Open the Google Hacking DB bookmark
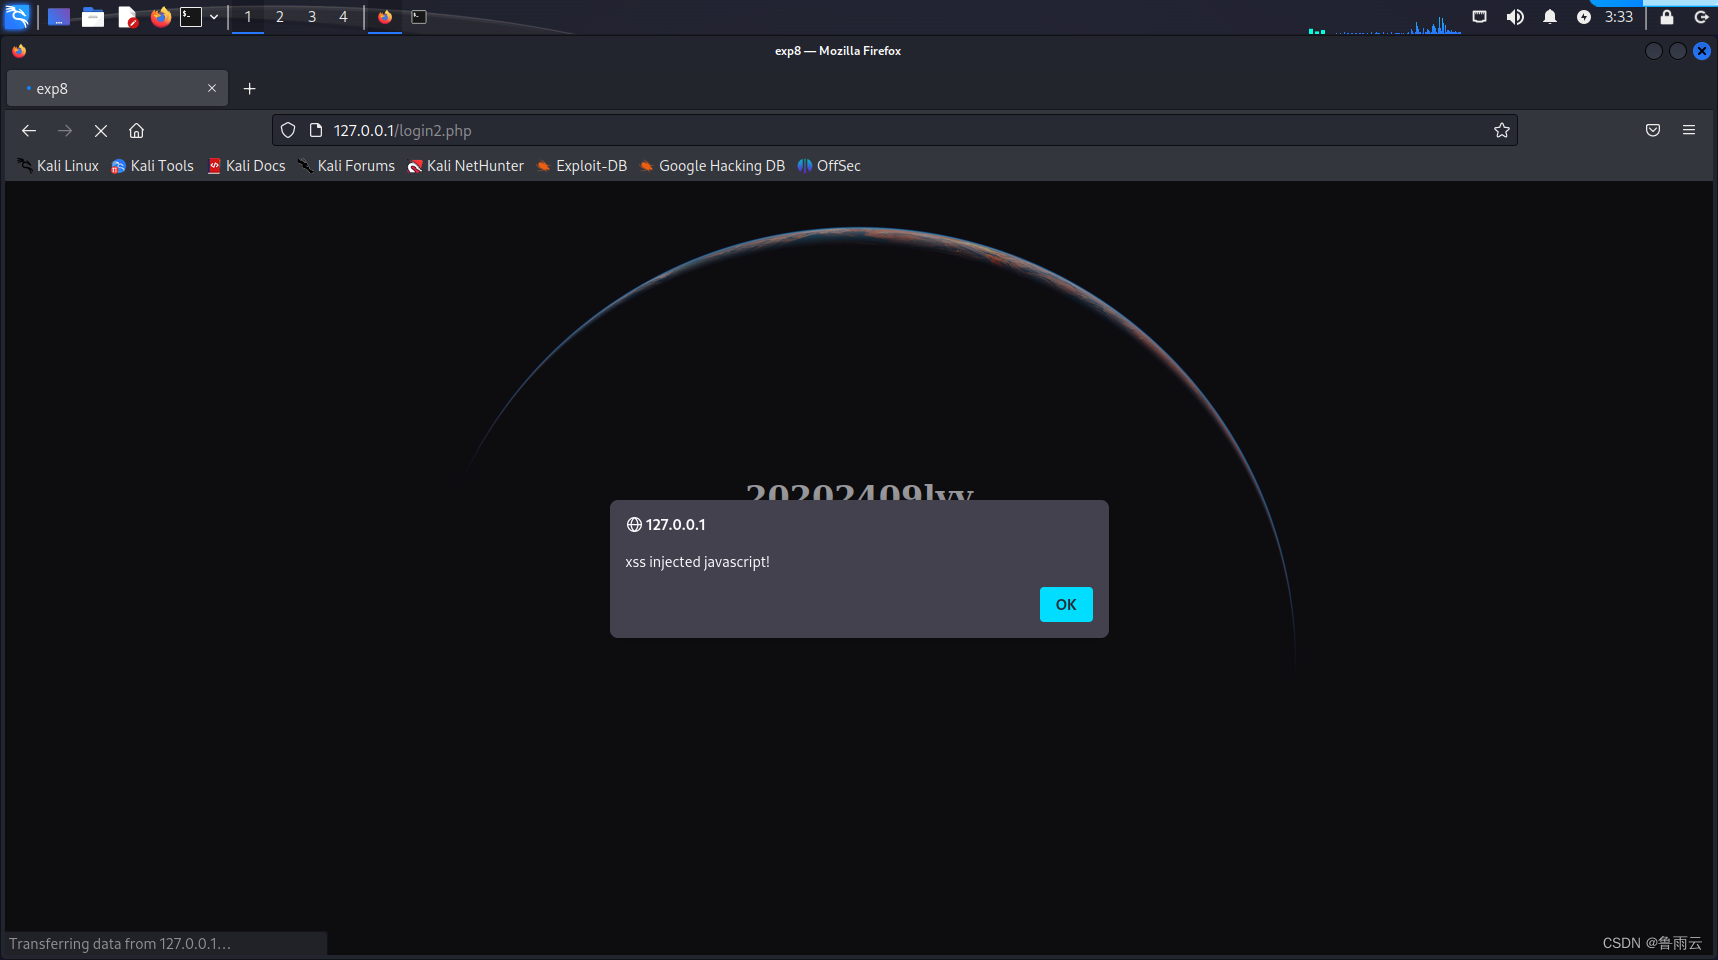This screenshot has width=1718, height=960. click(712, 166)
